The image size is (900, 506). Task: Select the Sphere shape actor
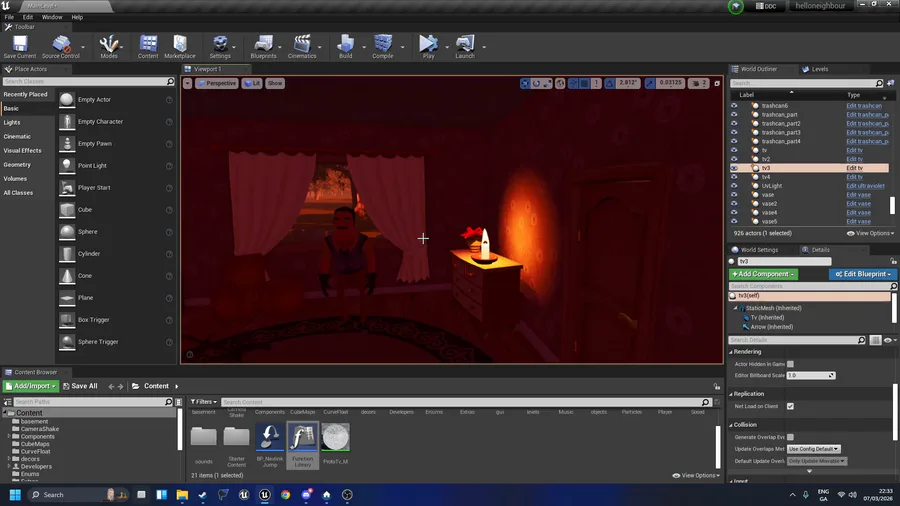point(116,232)
